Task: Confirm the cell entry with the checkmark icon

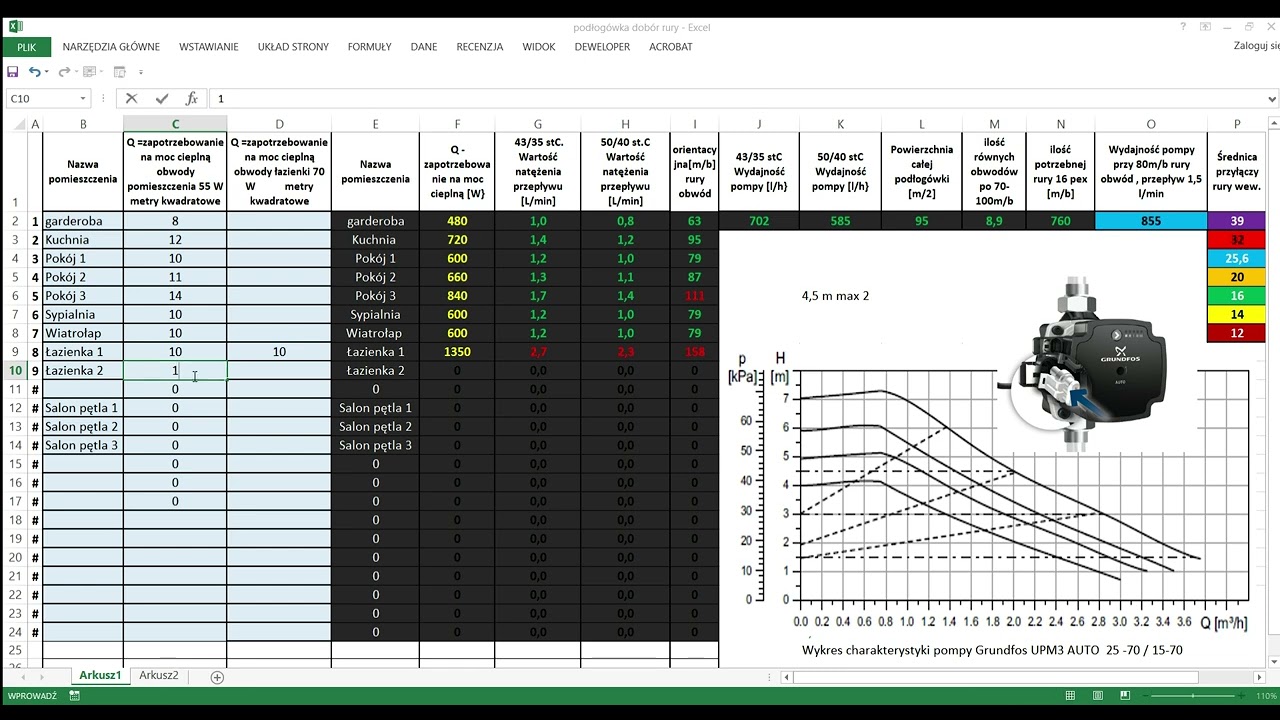Action: pos(162,98)
